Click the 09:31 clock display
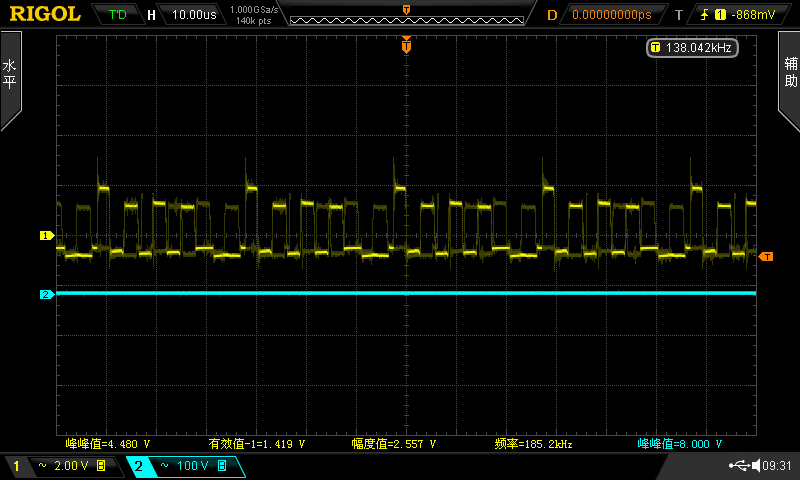Image resolution: width=800 pixels, height=480 pixels. point(777,465)
